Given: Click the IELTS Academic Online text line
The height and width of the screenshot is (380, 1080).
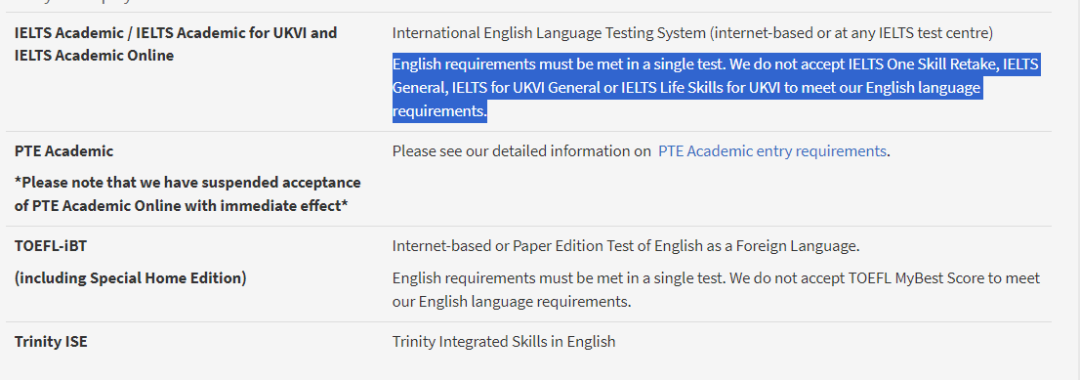Looking at the screenshot, I should [94, 55].
